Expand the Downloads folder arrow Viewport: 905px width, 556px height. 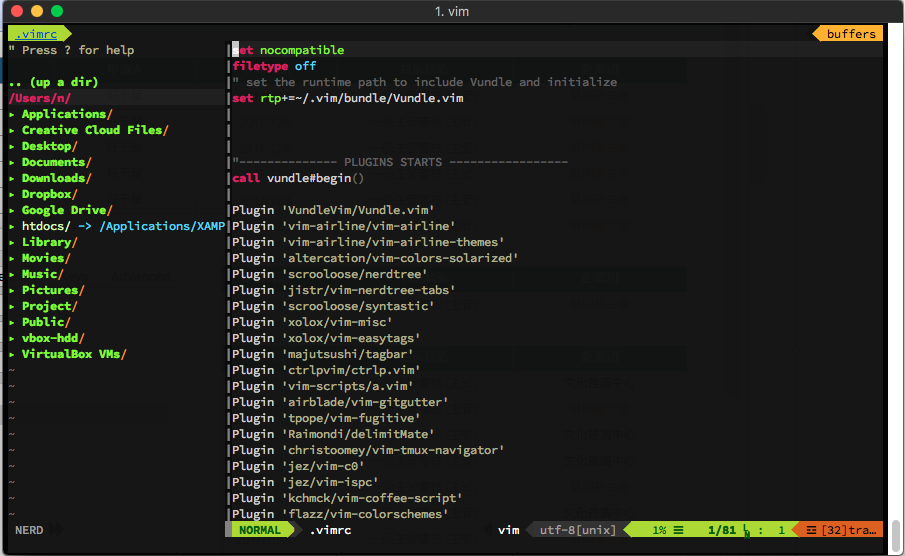coord(12,178)
